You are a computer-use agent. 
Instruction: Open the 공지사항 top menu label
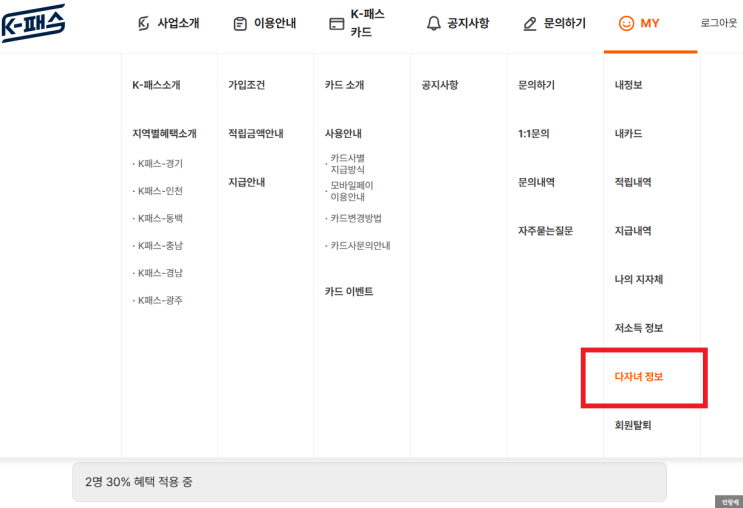tap(468, 23)
